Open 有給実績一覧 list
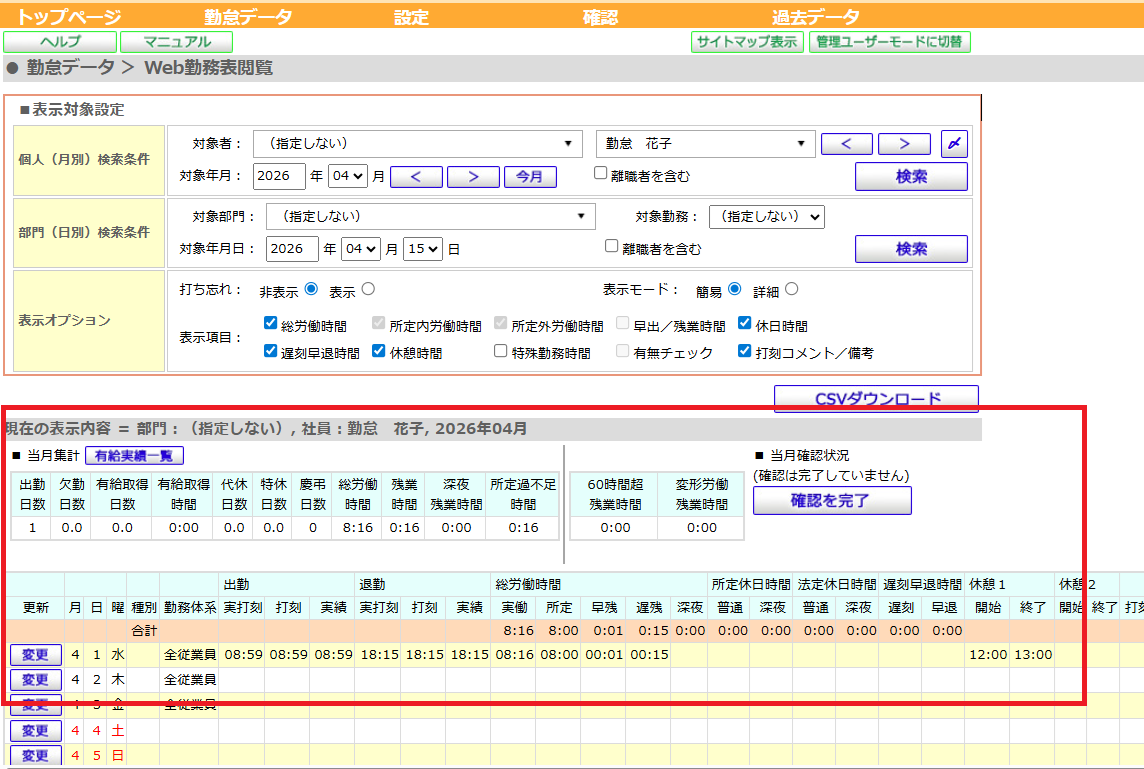This screenshot has height=769, width=1144. [x=134, y=456]
